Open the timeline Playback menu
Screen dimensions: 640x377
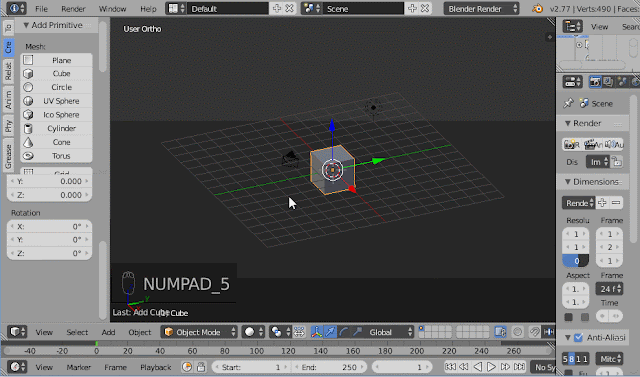point(156,367)
